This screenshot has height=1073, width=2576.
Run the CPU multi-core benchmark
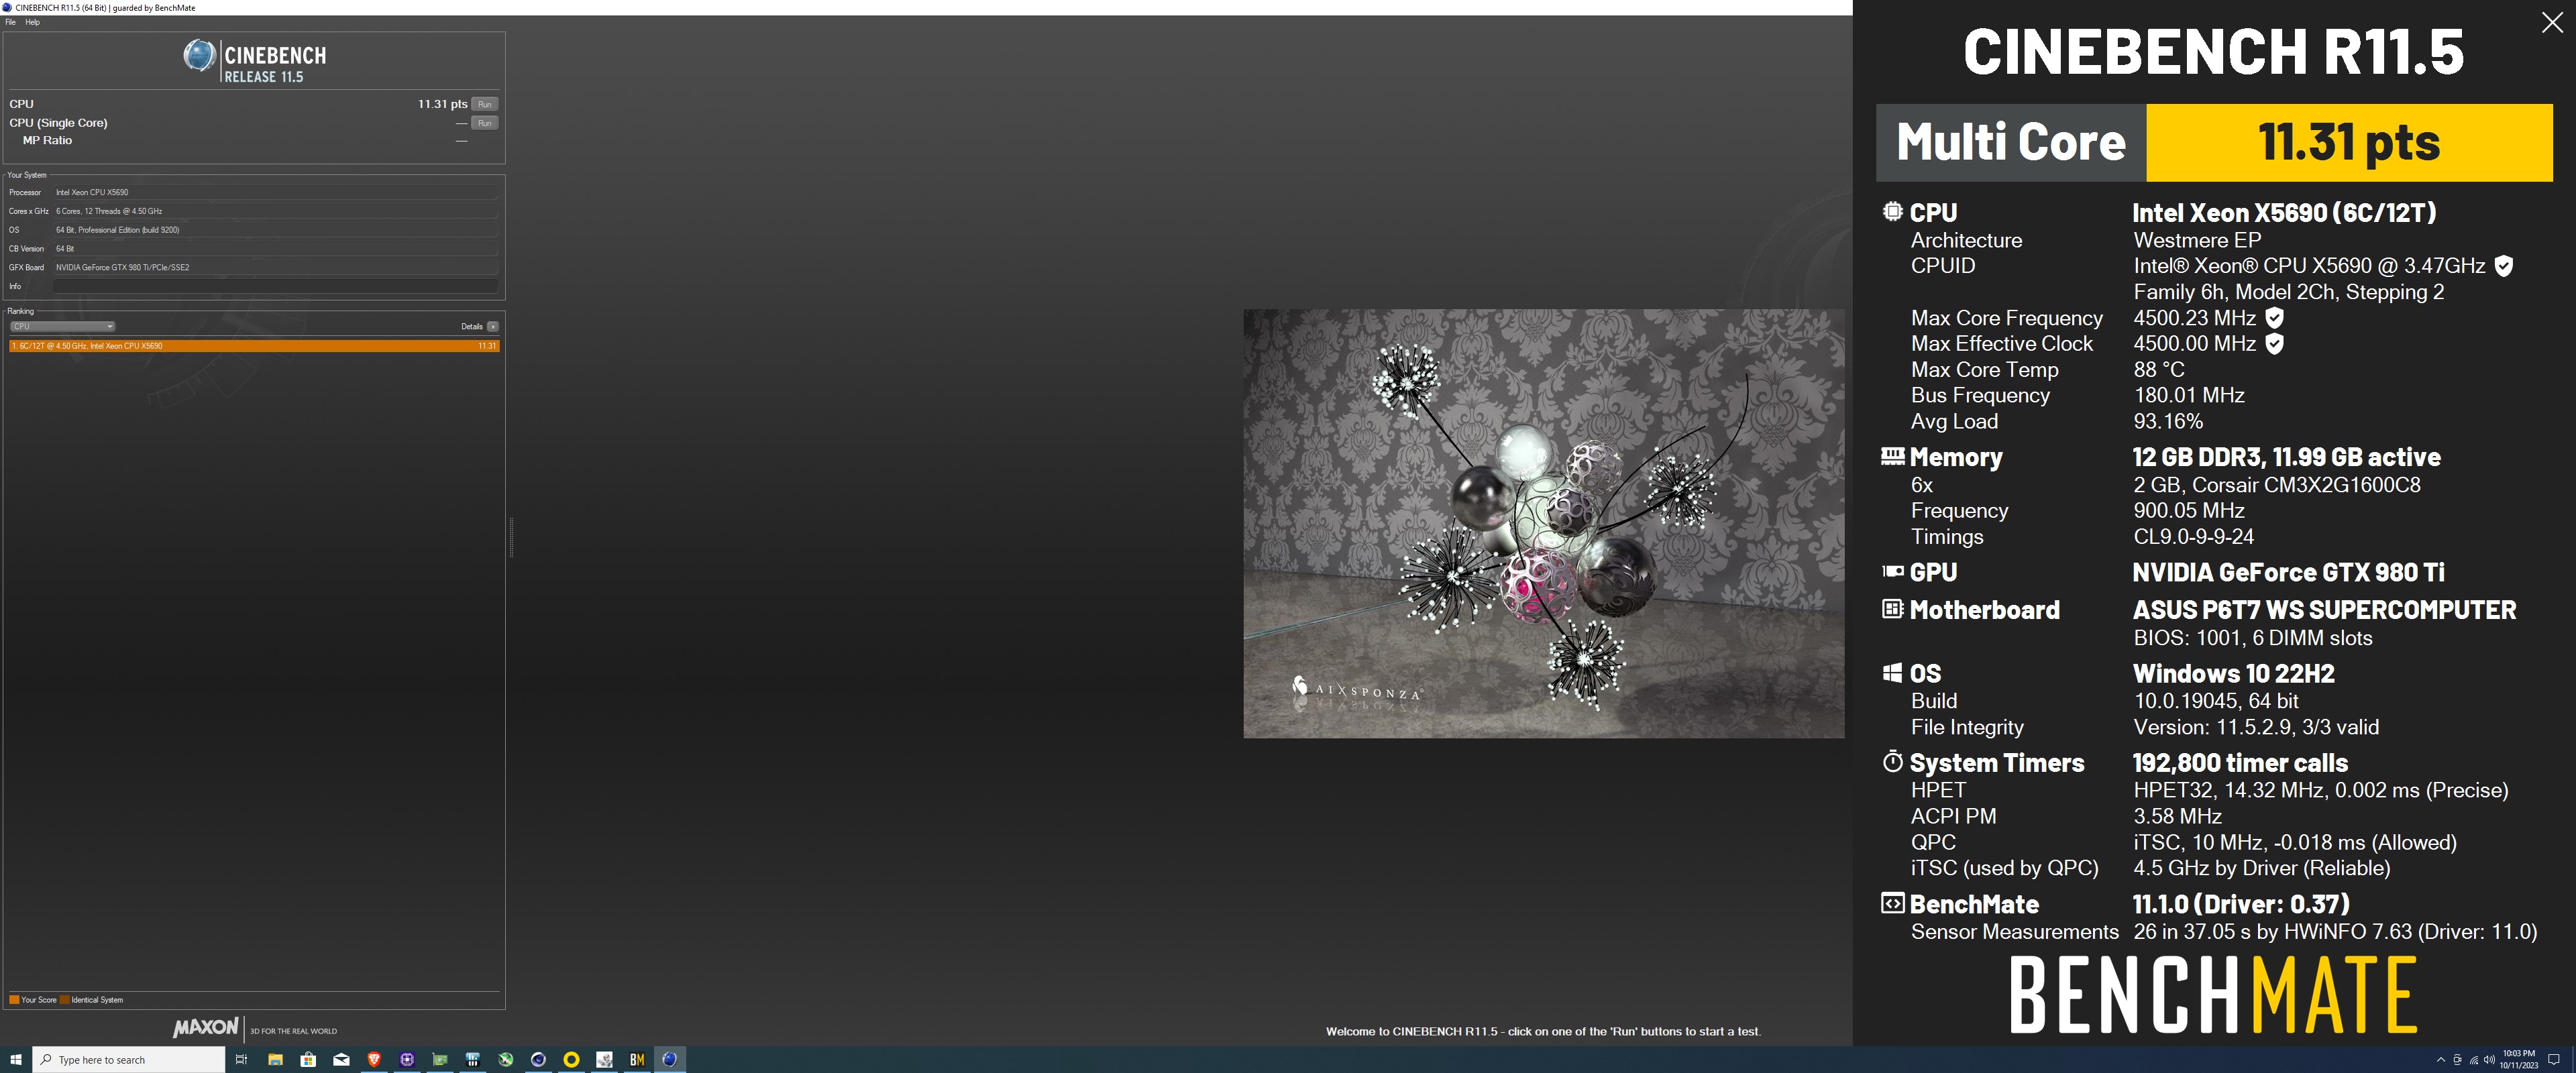[x=484, y=104]
